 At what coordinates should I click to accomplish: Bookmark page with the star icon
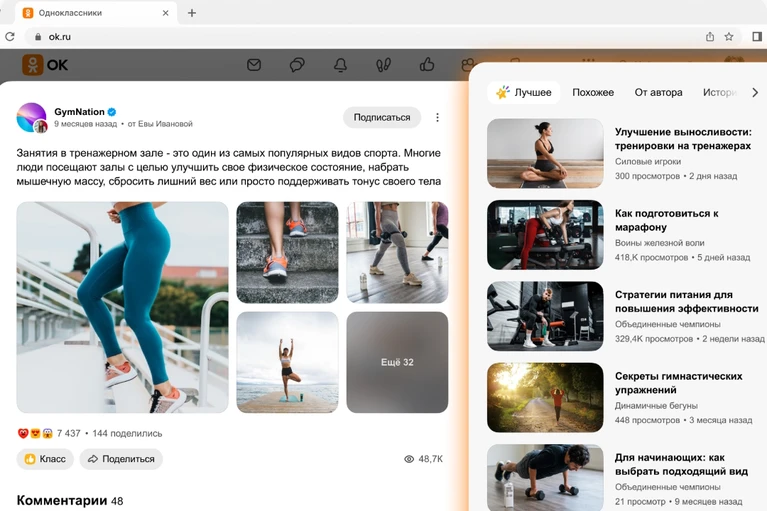[x=729, y=37]
